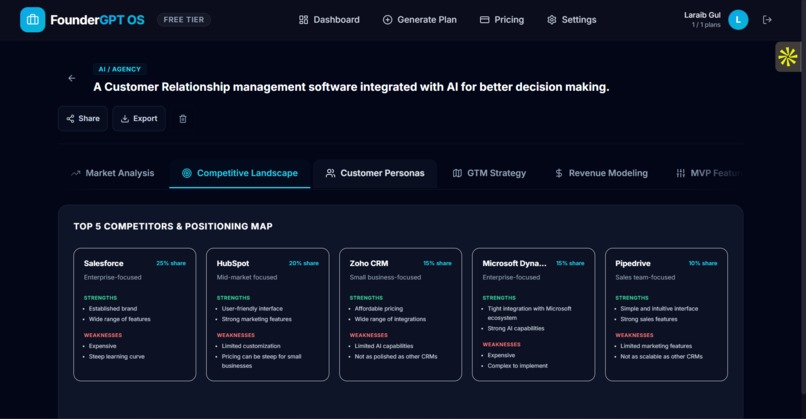Click the user avatar with letter L

738,20
